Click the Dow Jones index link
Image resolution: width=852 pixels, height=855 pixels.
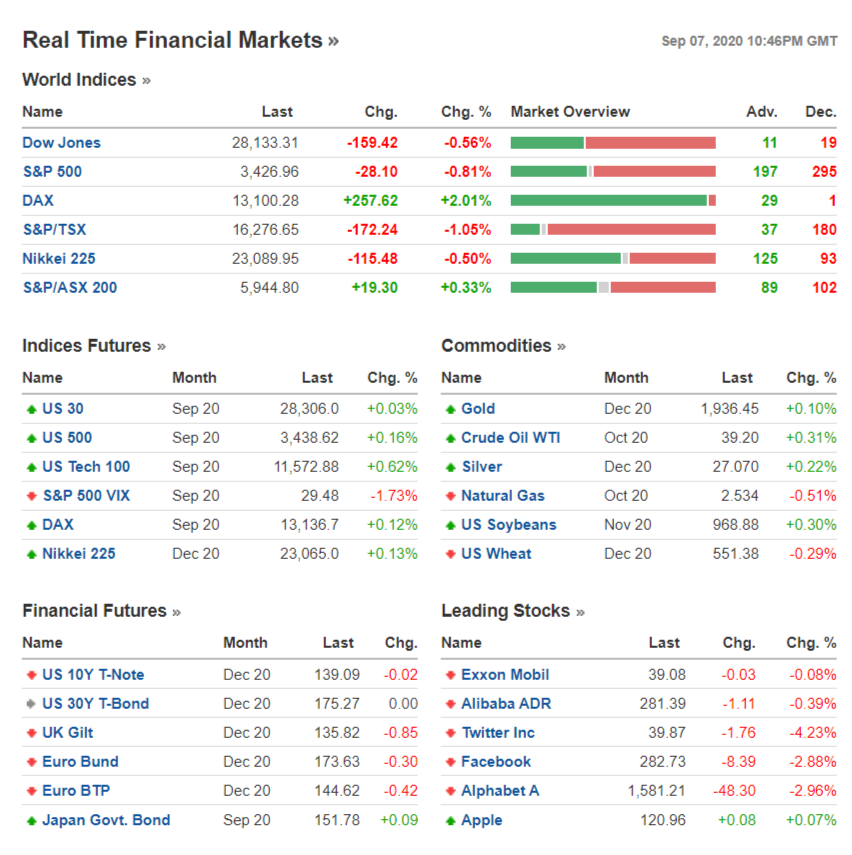click(62, 143)
